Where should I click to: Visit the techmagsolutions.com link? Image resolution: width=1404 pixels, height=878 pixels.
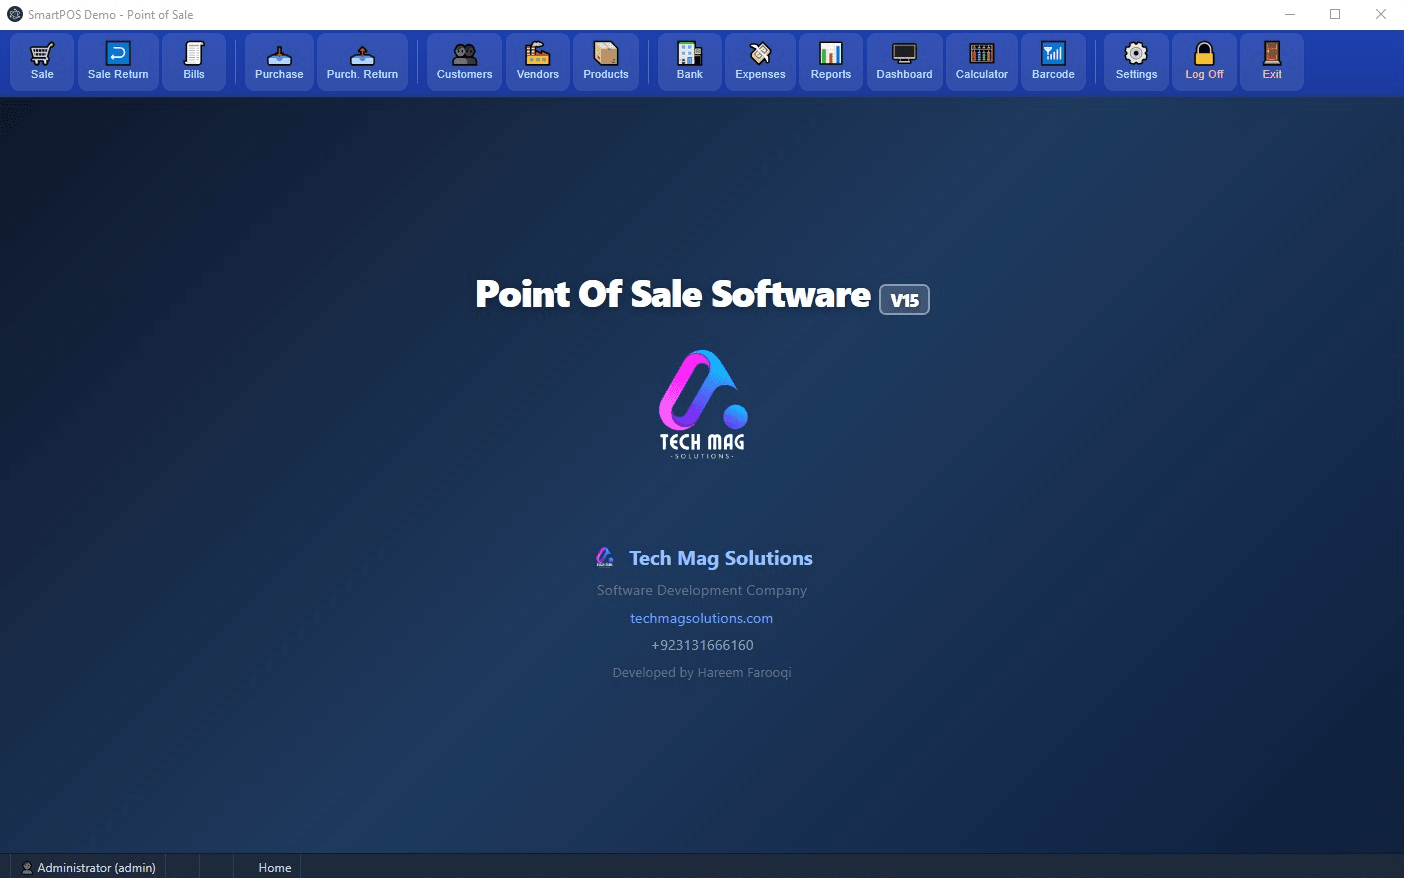coord(701,618)
